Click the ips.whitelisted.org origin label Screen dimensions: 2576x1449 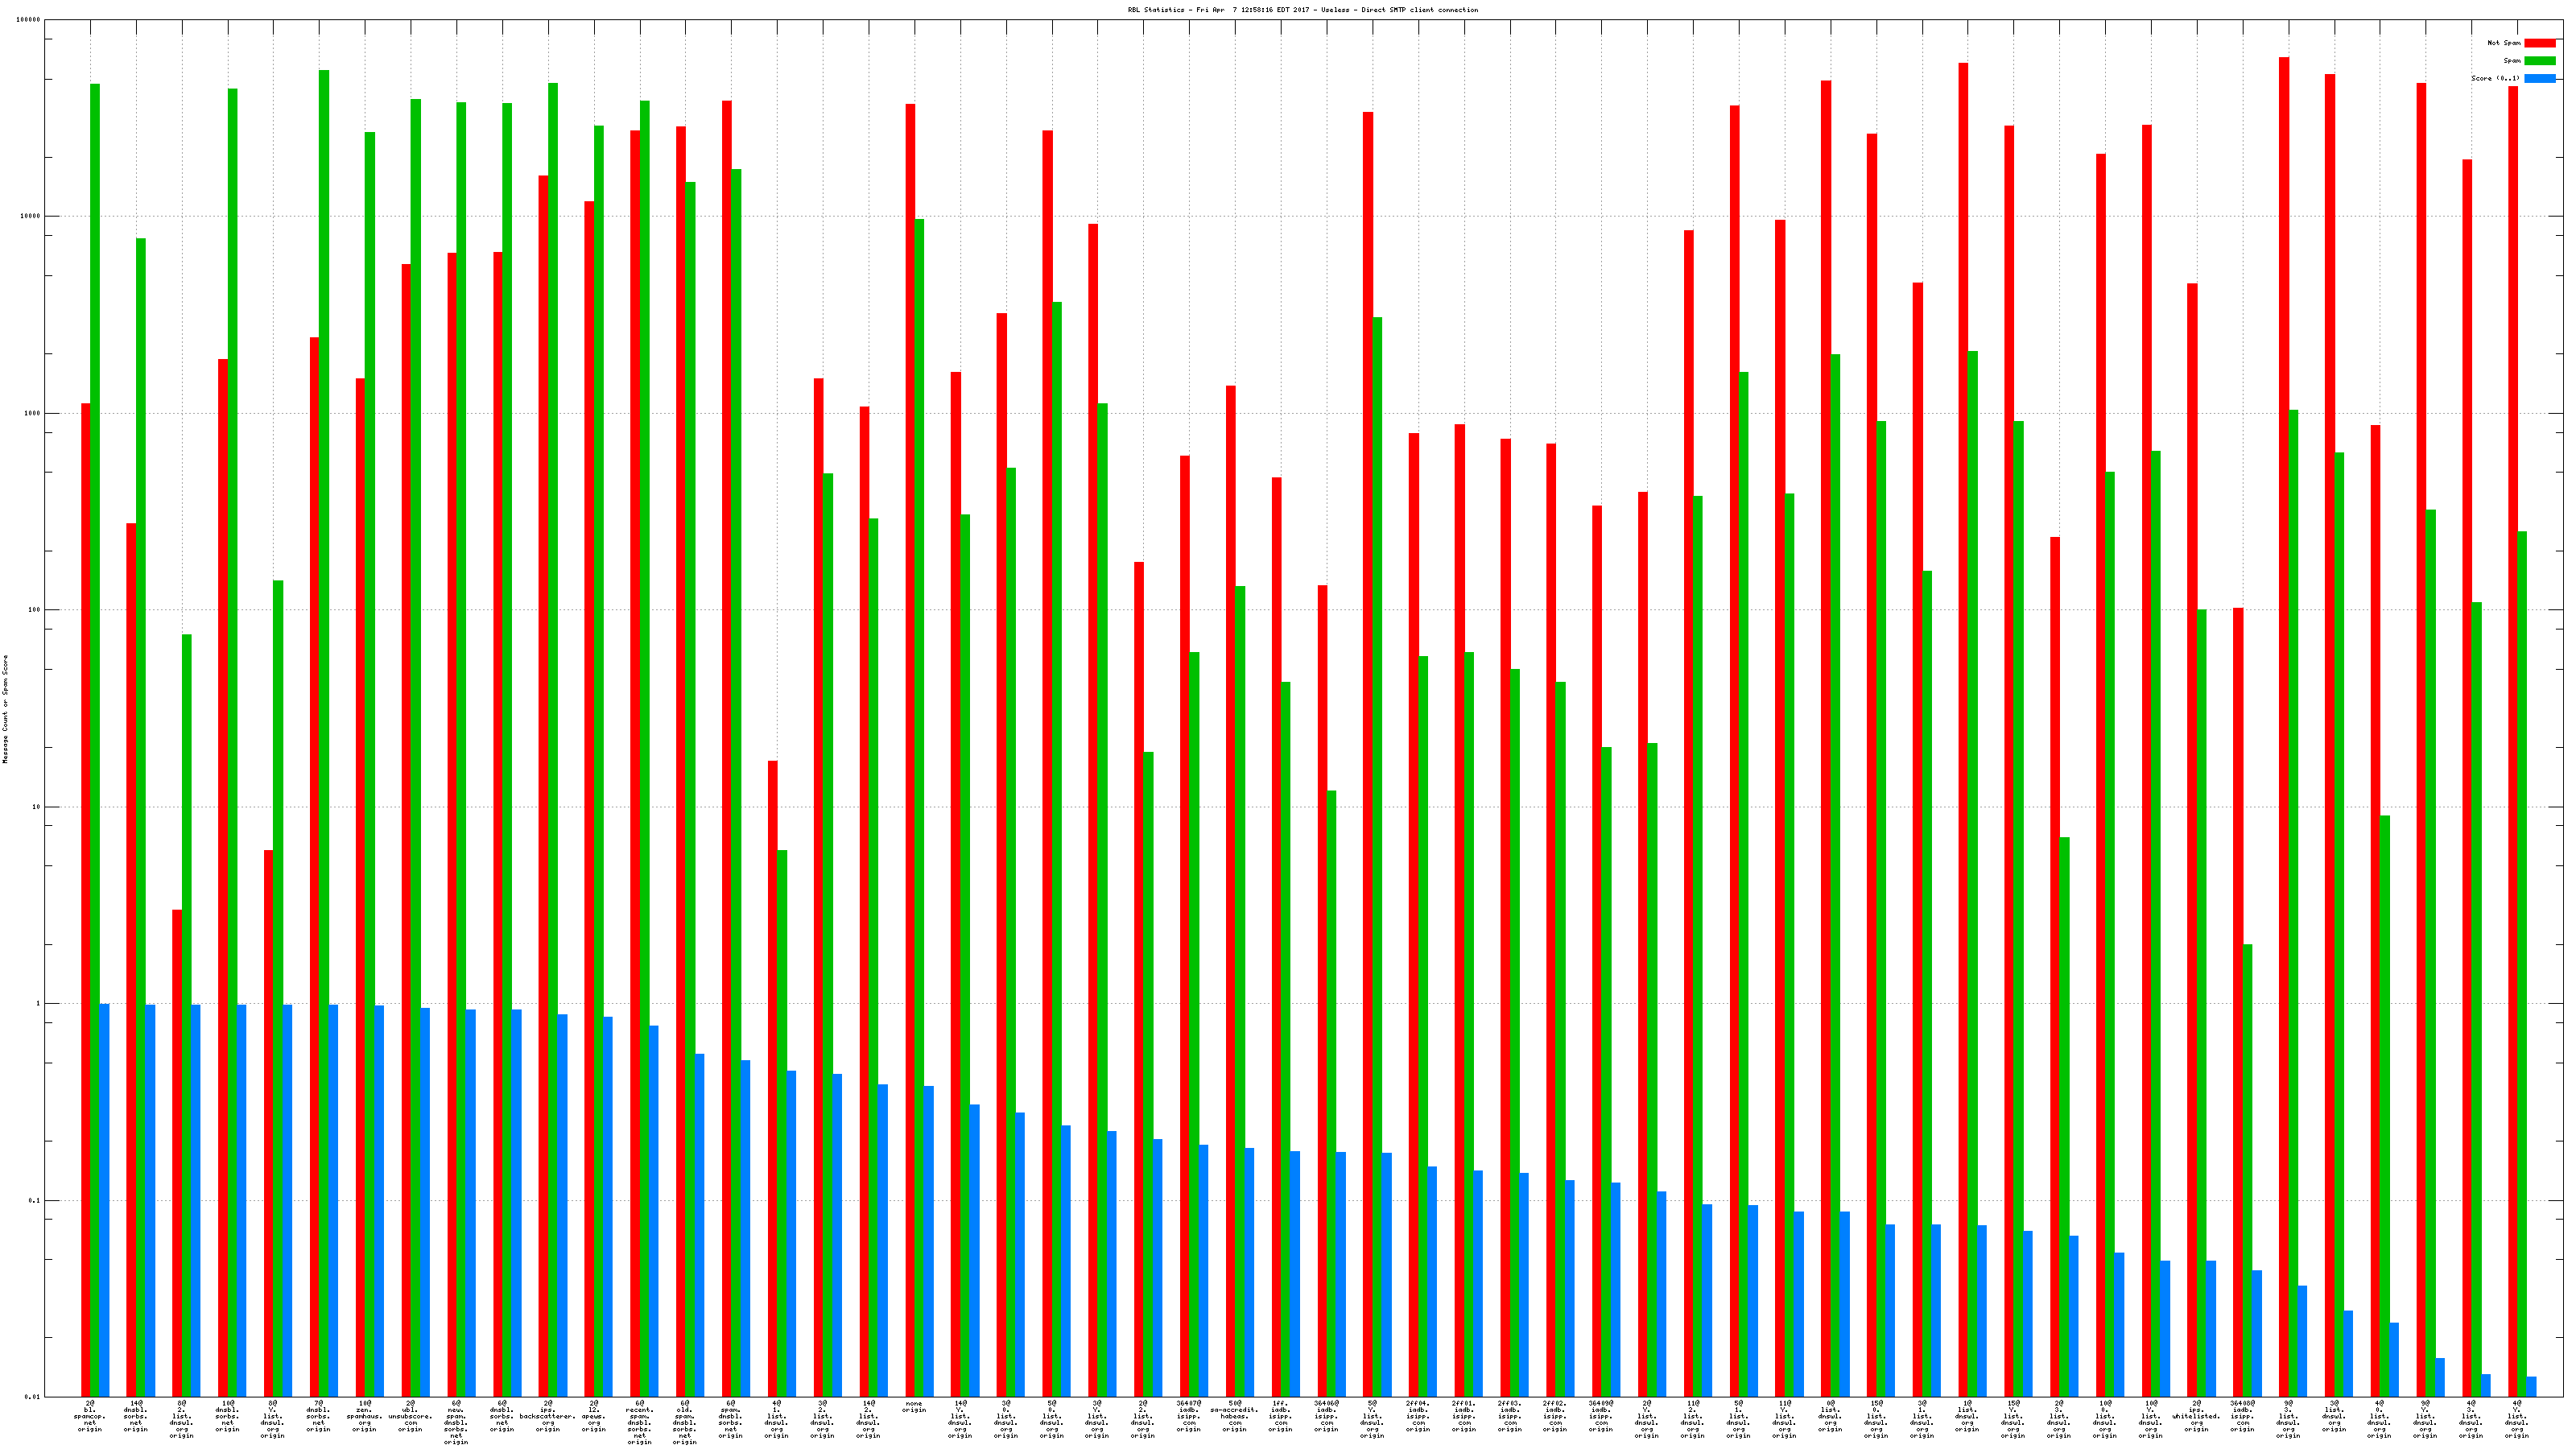pos(2196,1417)
